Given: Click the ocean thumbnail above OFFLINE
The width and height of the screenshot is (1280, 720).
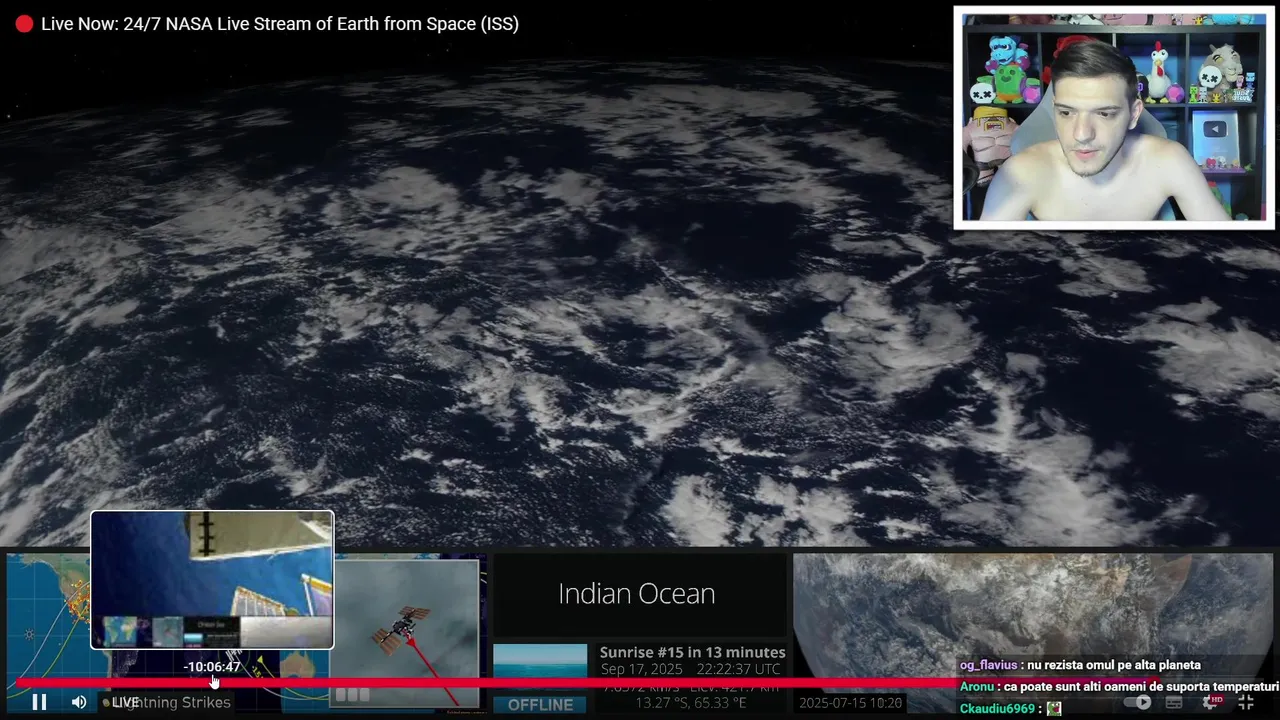Looking at the screenshot, I should click(540, 661).
